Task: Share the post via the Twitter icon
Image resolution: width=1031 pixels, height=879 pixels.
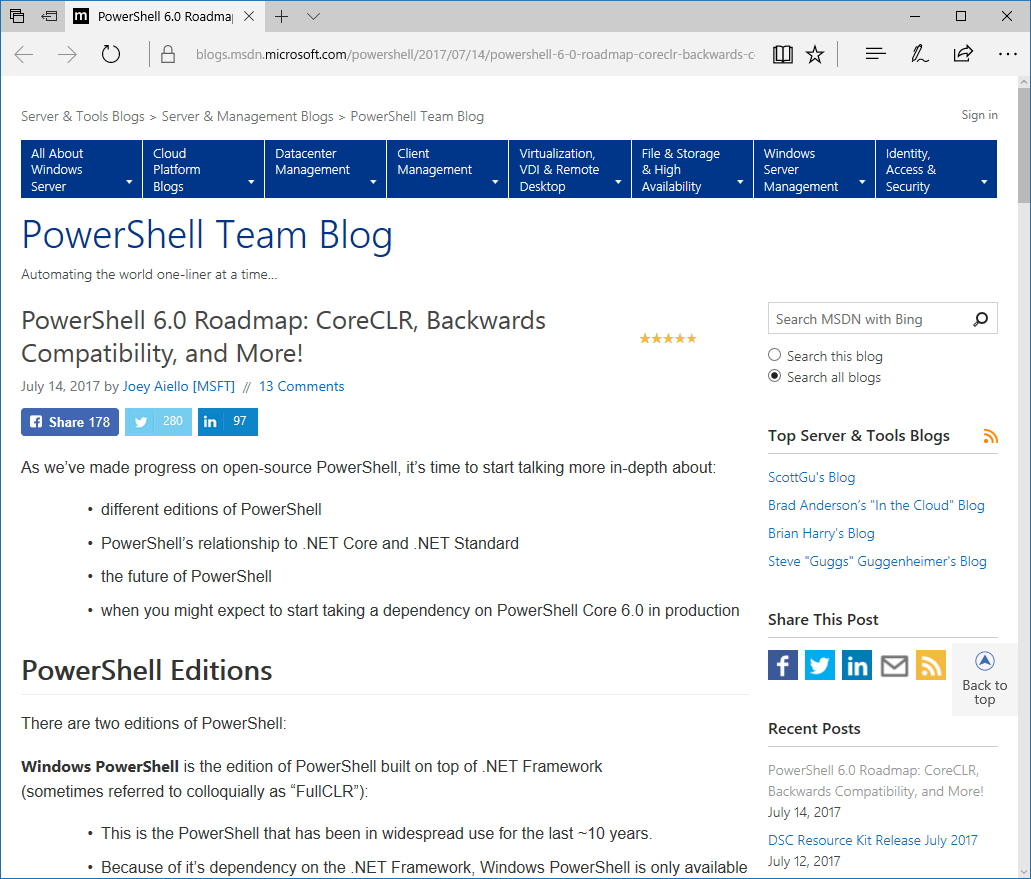Action: pos(820,664)
